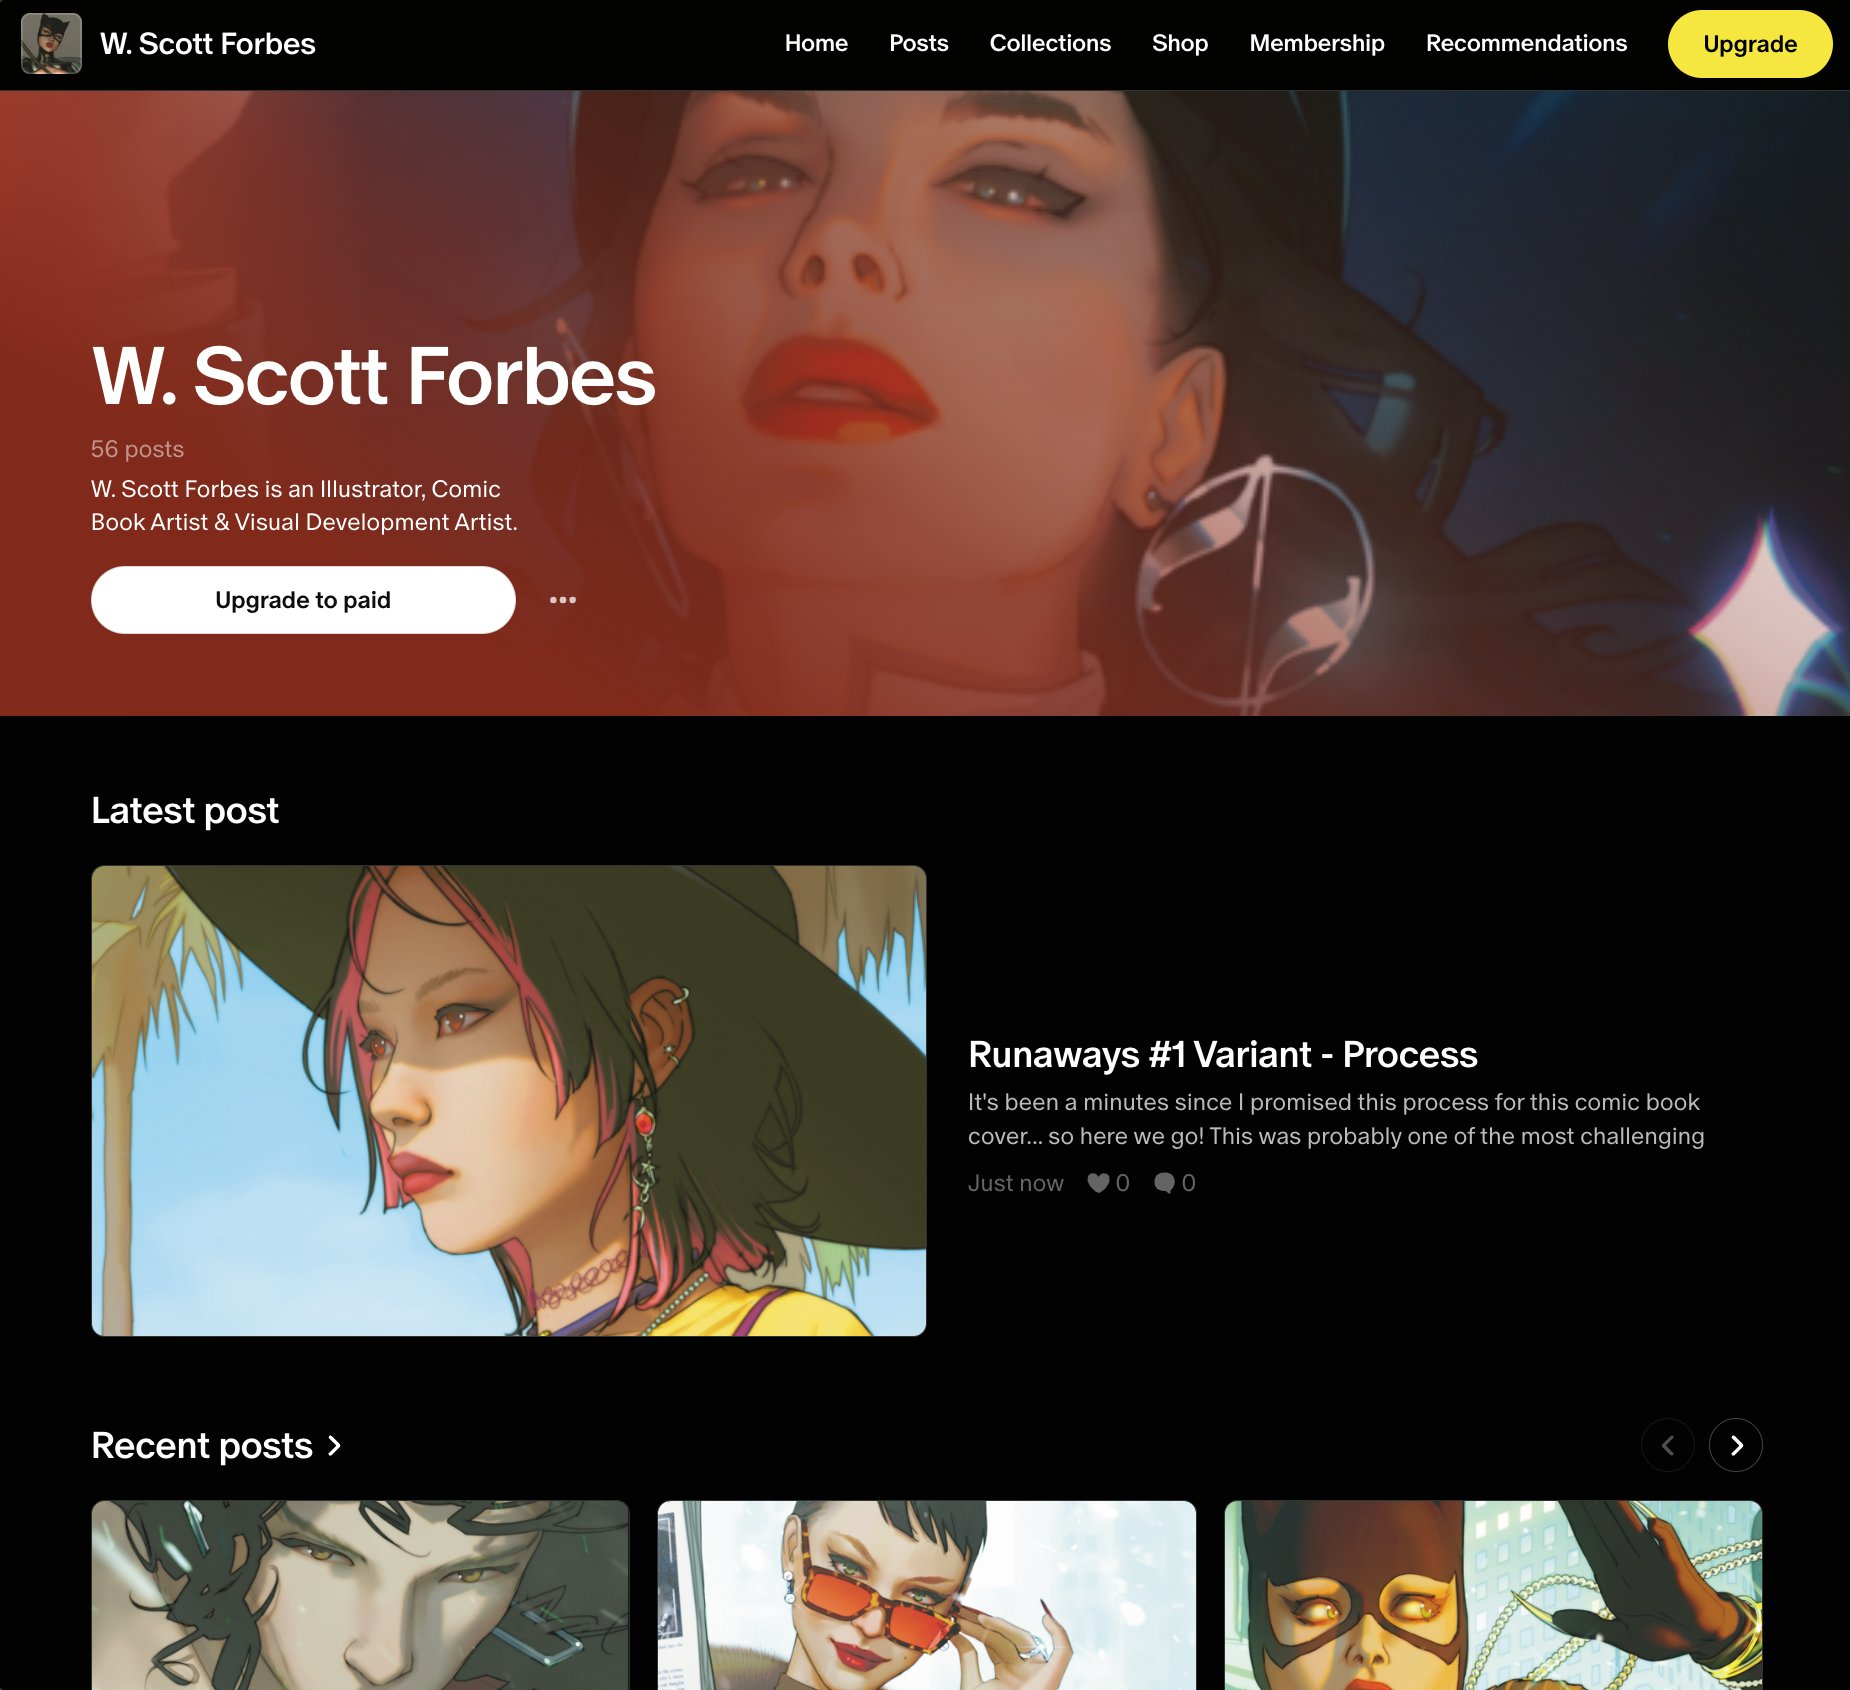
Task: Open the Batgirl mask recent post thumbnail
Action: pos(1493,1595)
